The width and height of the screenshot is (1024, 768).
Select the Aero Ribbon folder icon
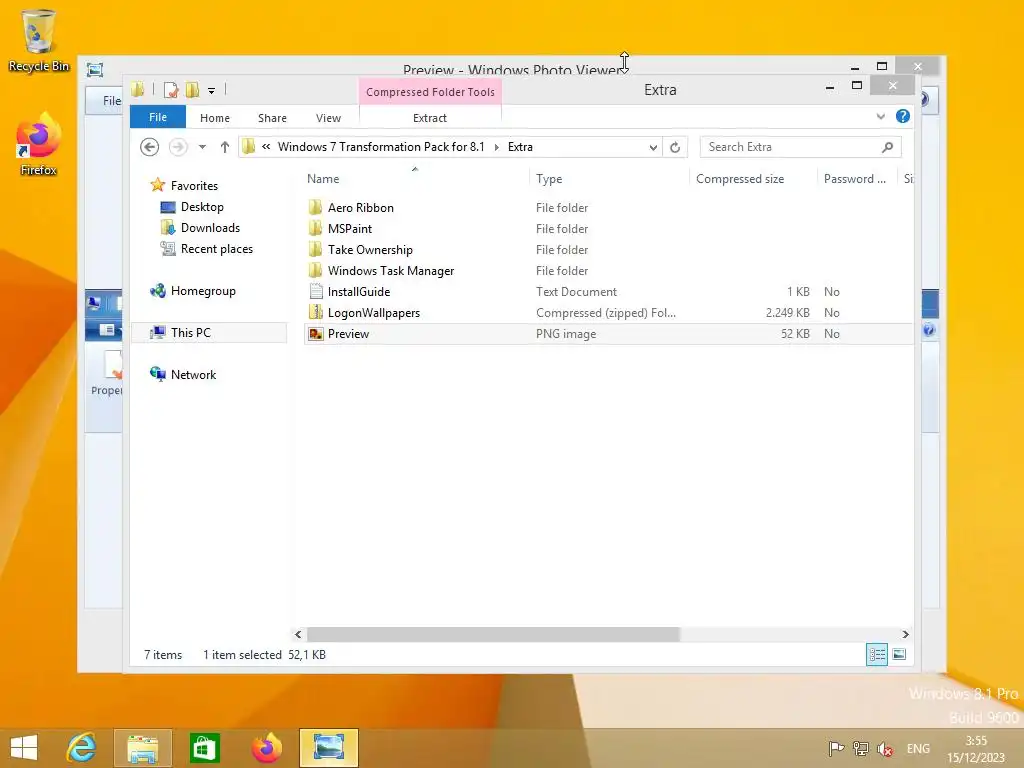pos(315,208)
